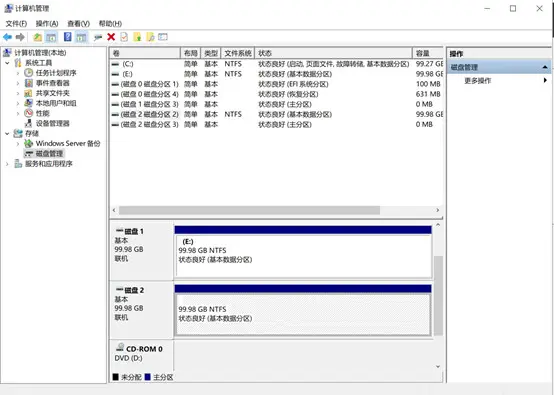Select the 任务计划程序 clock icon

tap(29, 73)
